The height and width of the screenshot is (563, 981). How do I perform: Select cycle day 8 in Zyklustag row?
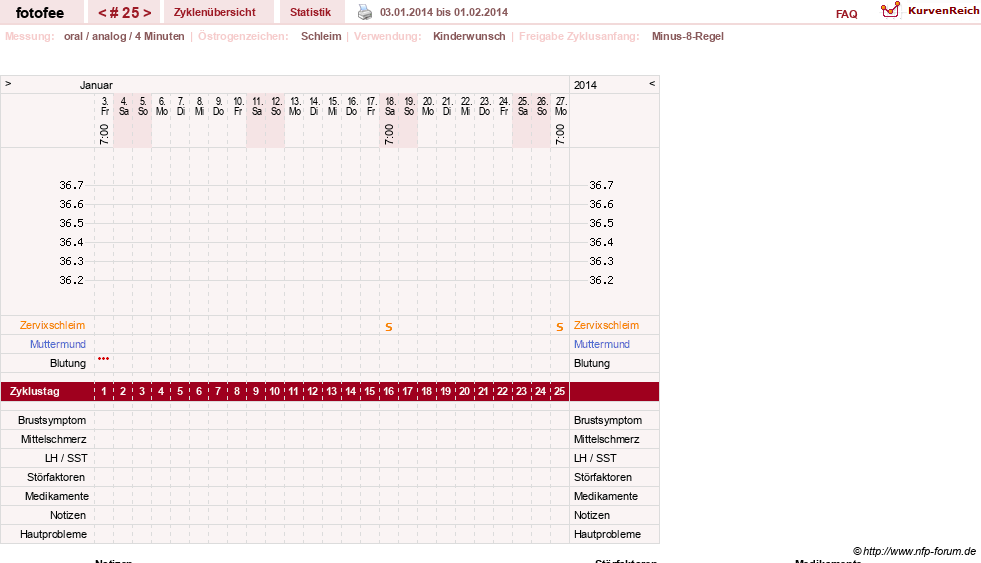click(x=236, y=392)
